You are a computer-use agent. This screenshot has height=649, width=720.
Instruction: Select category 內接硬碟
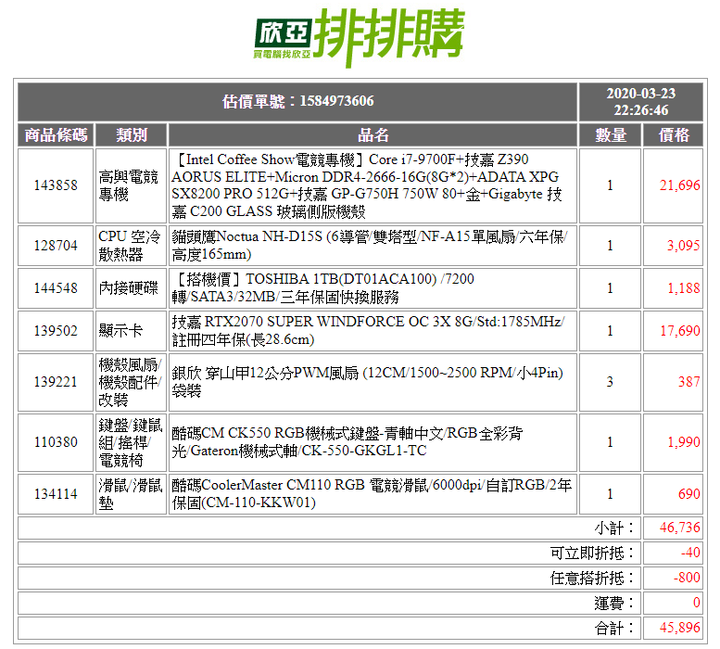tap(131, 288)
